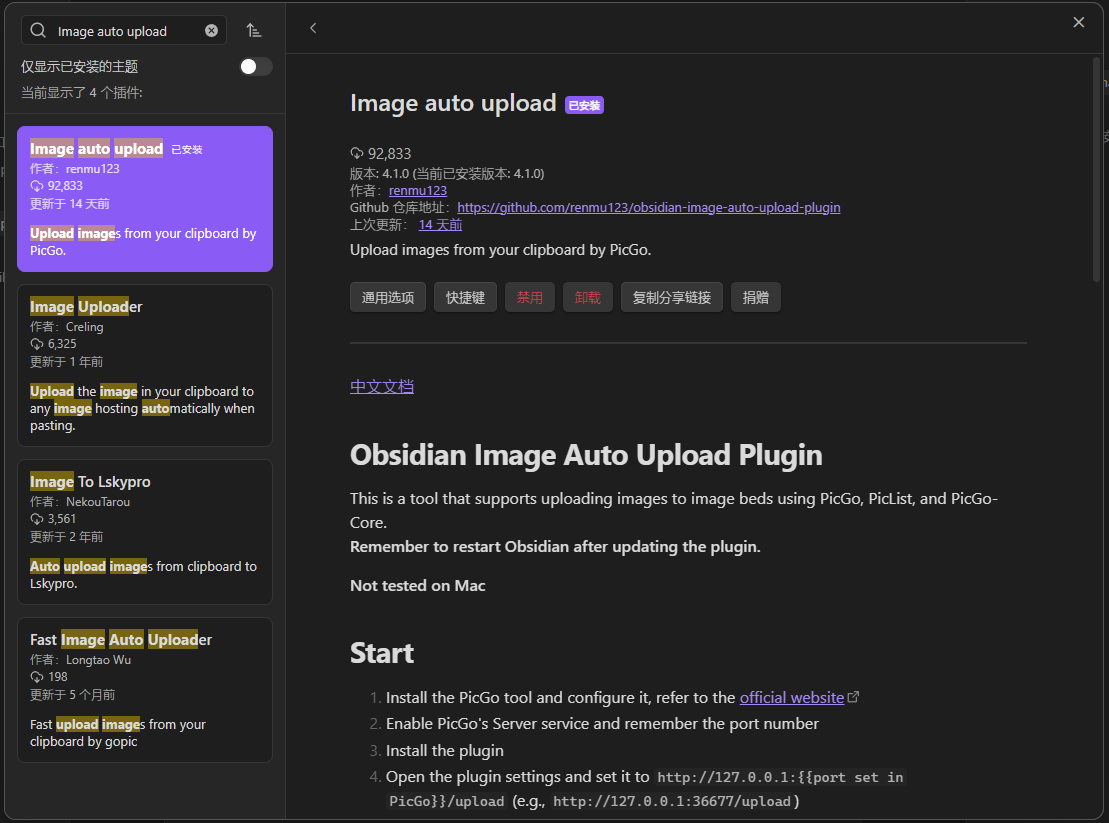The width and height of the screenshot is (1109, 823).
Task: Click 禁用 to disable the plugin
Action: 529,296
